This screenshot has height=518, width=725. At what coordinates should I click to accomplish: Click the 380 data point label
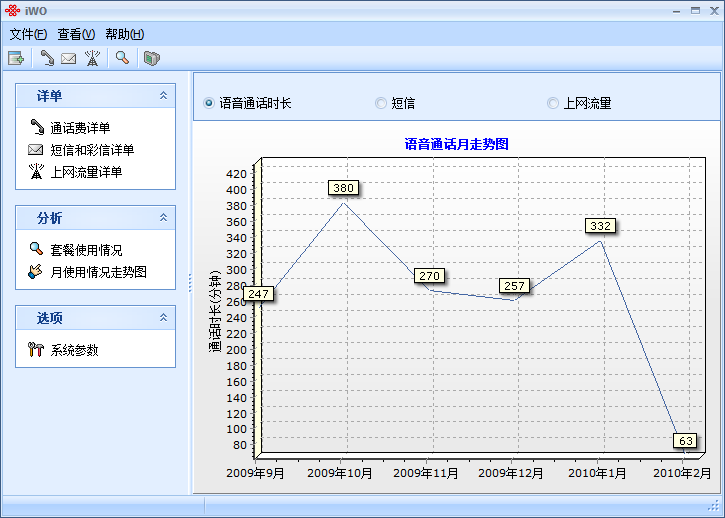[x=343, y=188]
